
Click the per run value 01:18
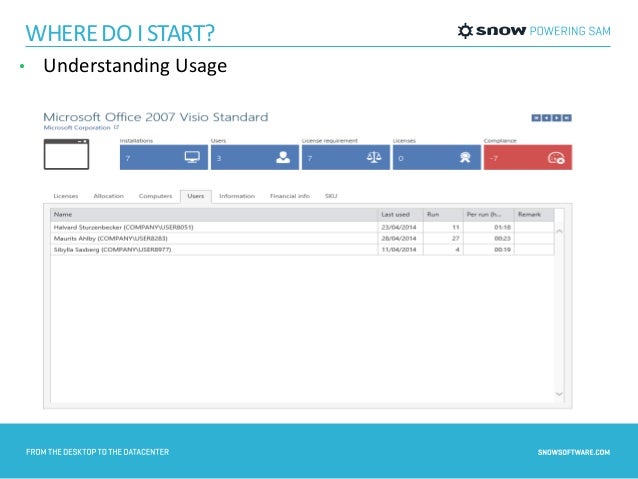(503, 227)
